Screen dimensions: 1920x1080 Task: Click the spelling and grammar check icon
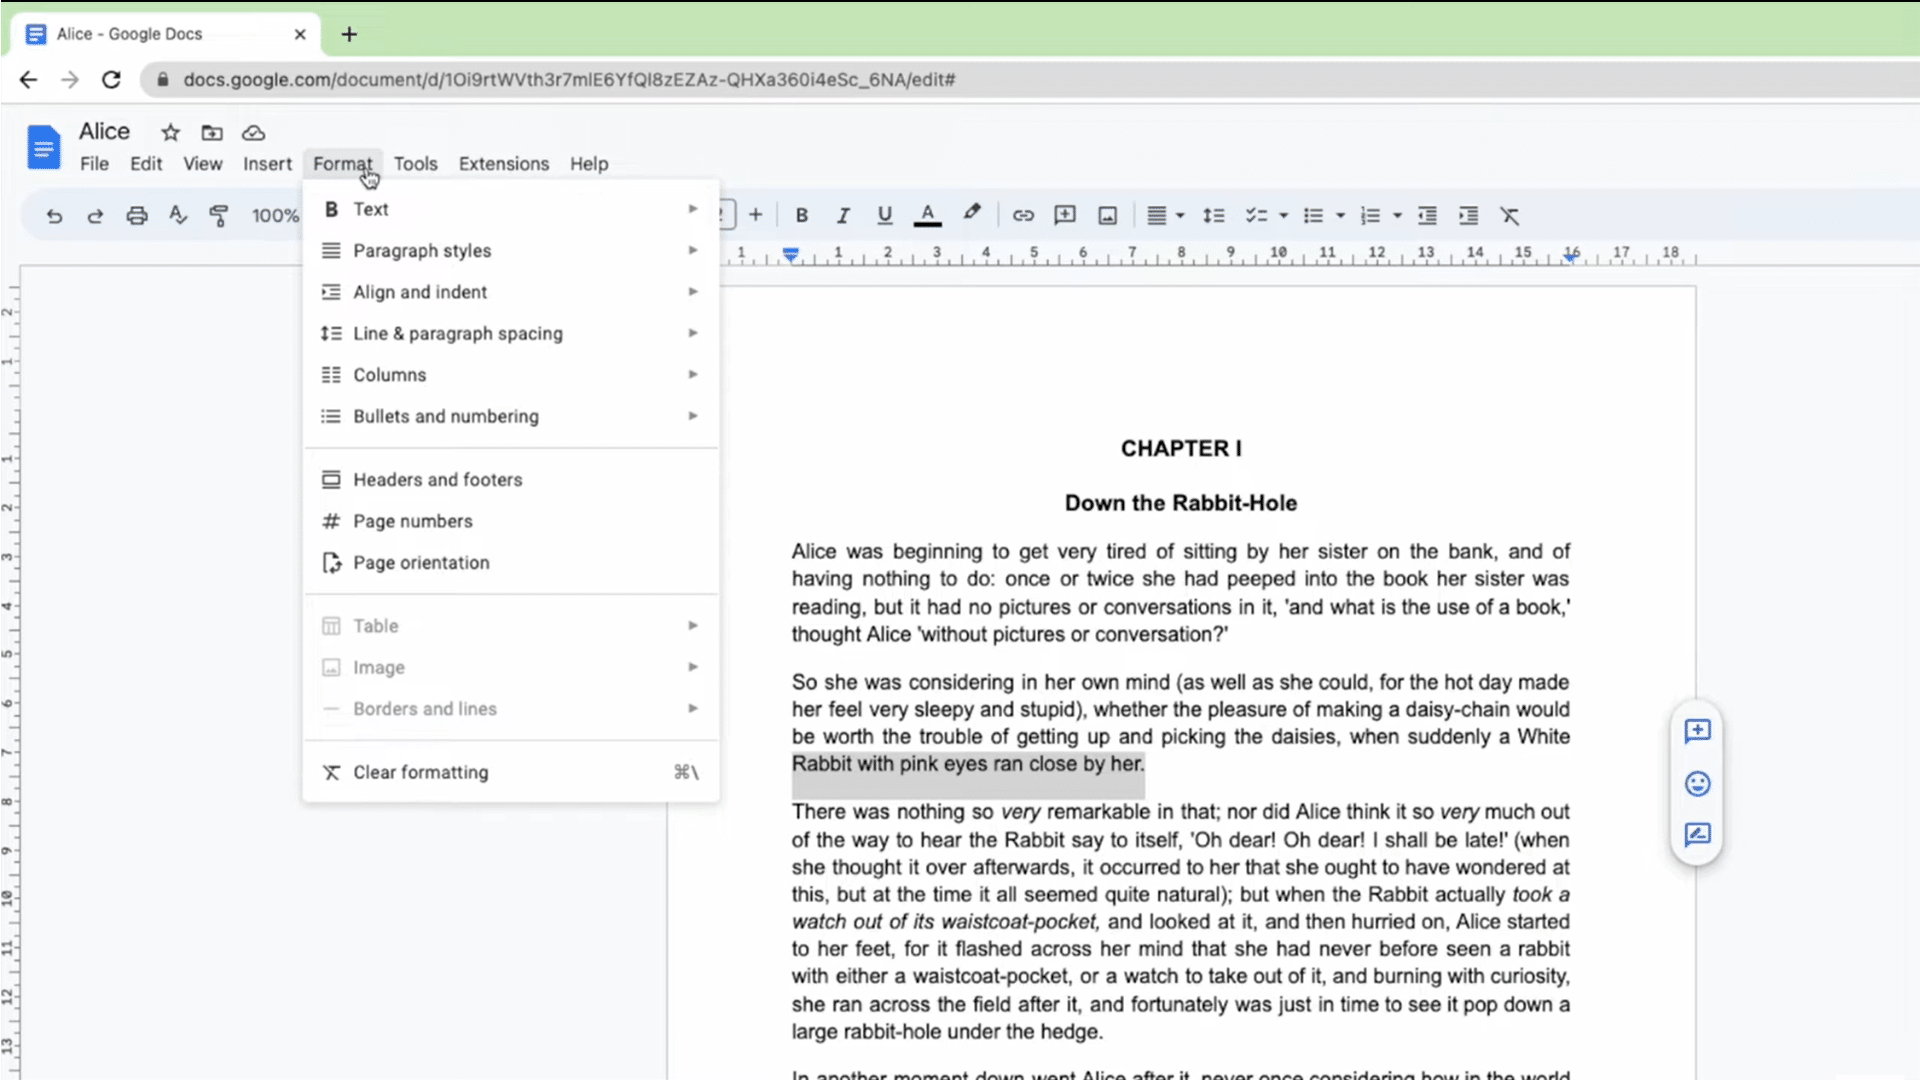pos(178,215)
